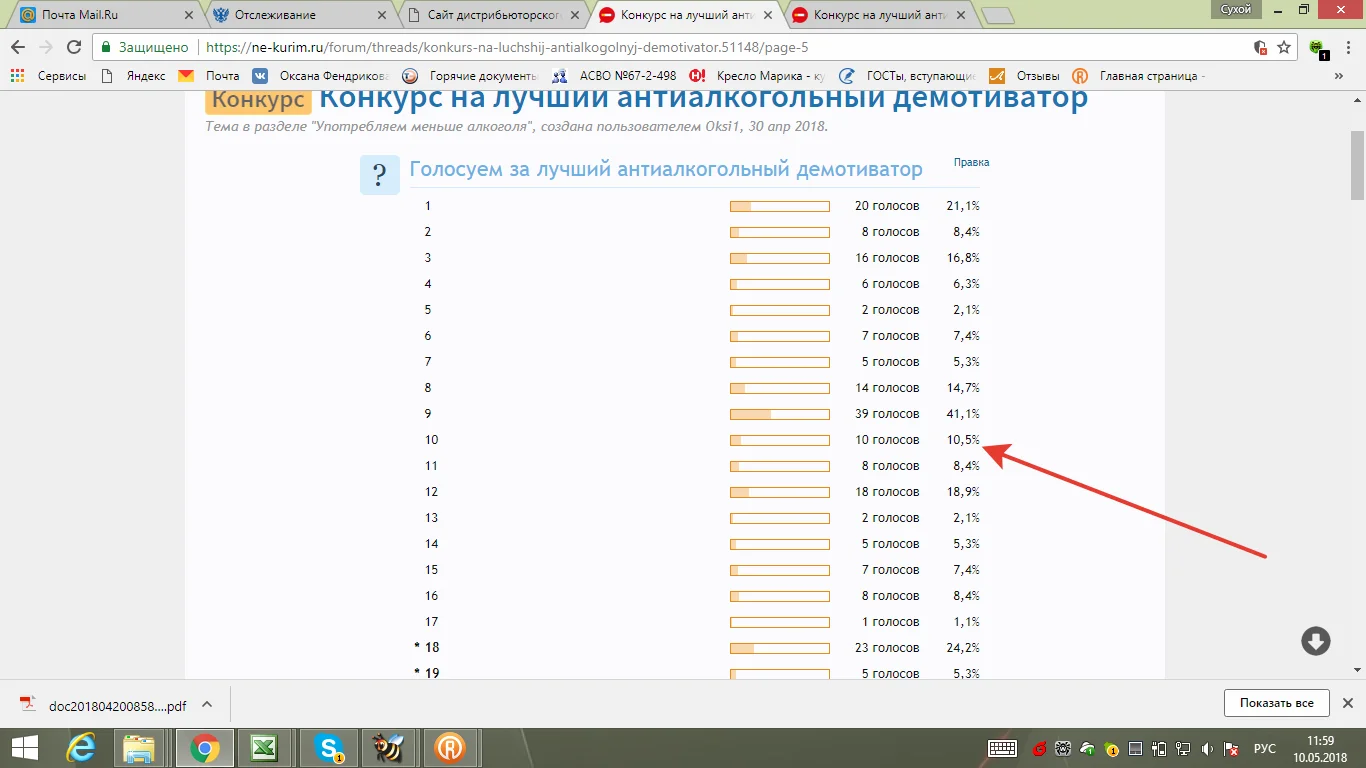
Task: Click the 20 голосов count
Action: (887, 206)
